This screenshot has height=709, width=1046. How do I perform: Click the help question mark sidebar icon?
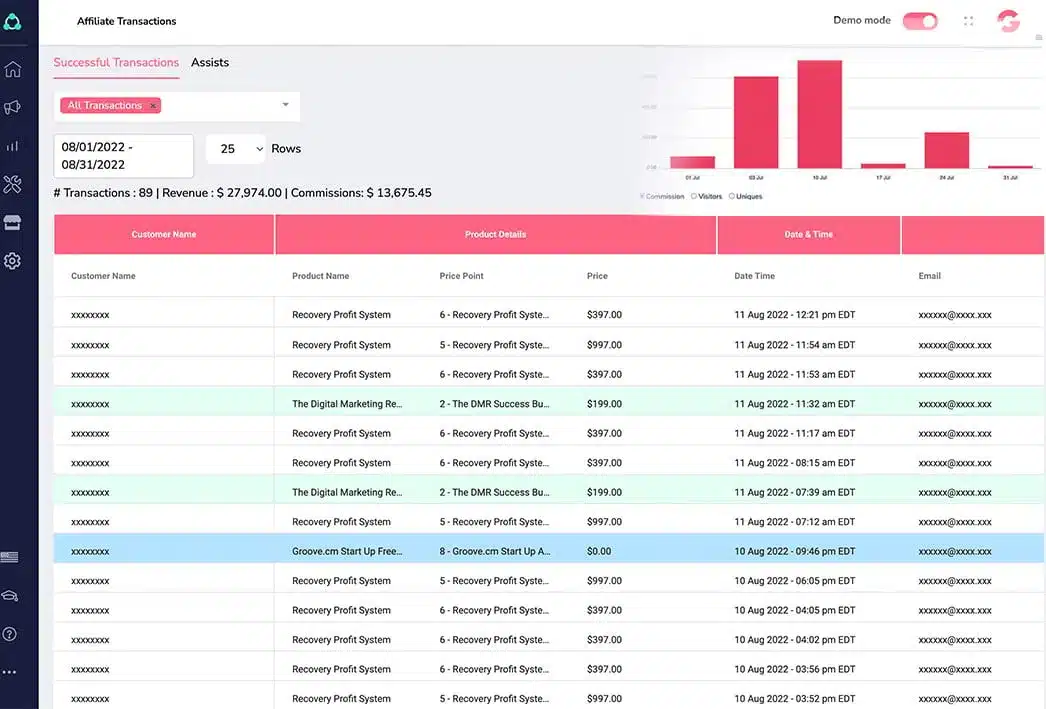10,633
